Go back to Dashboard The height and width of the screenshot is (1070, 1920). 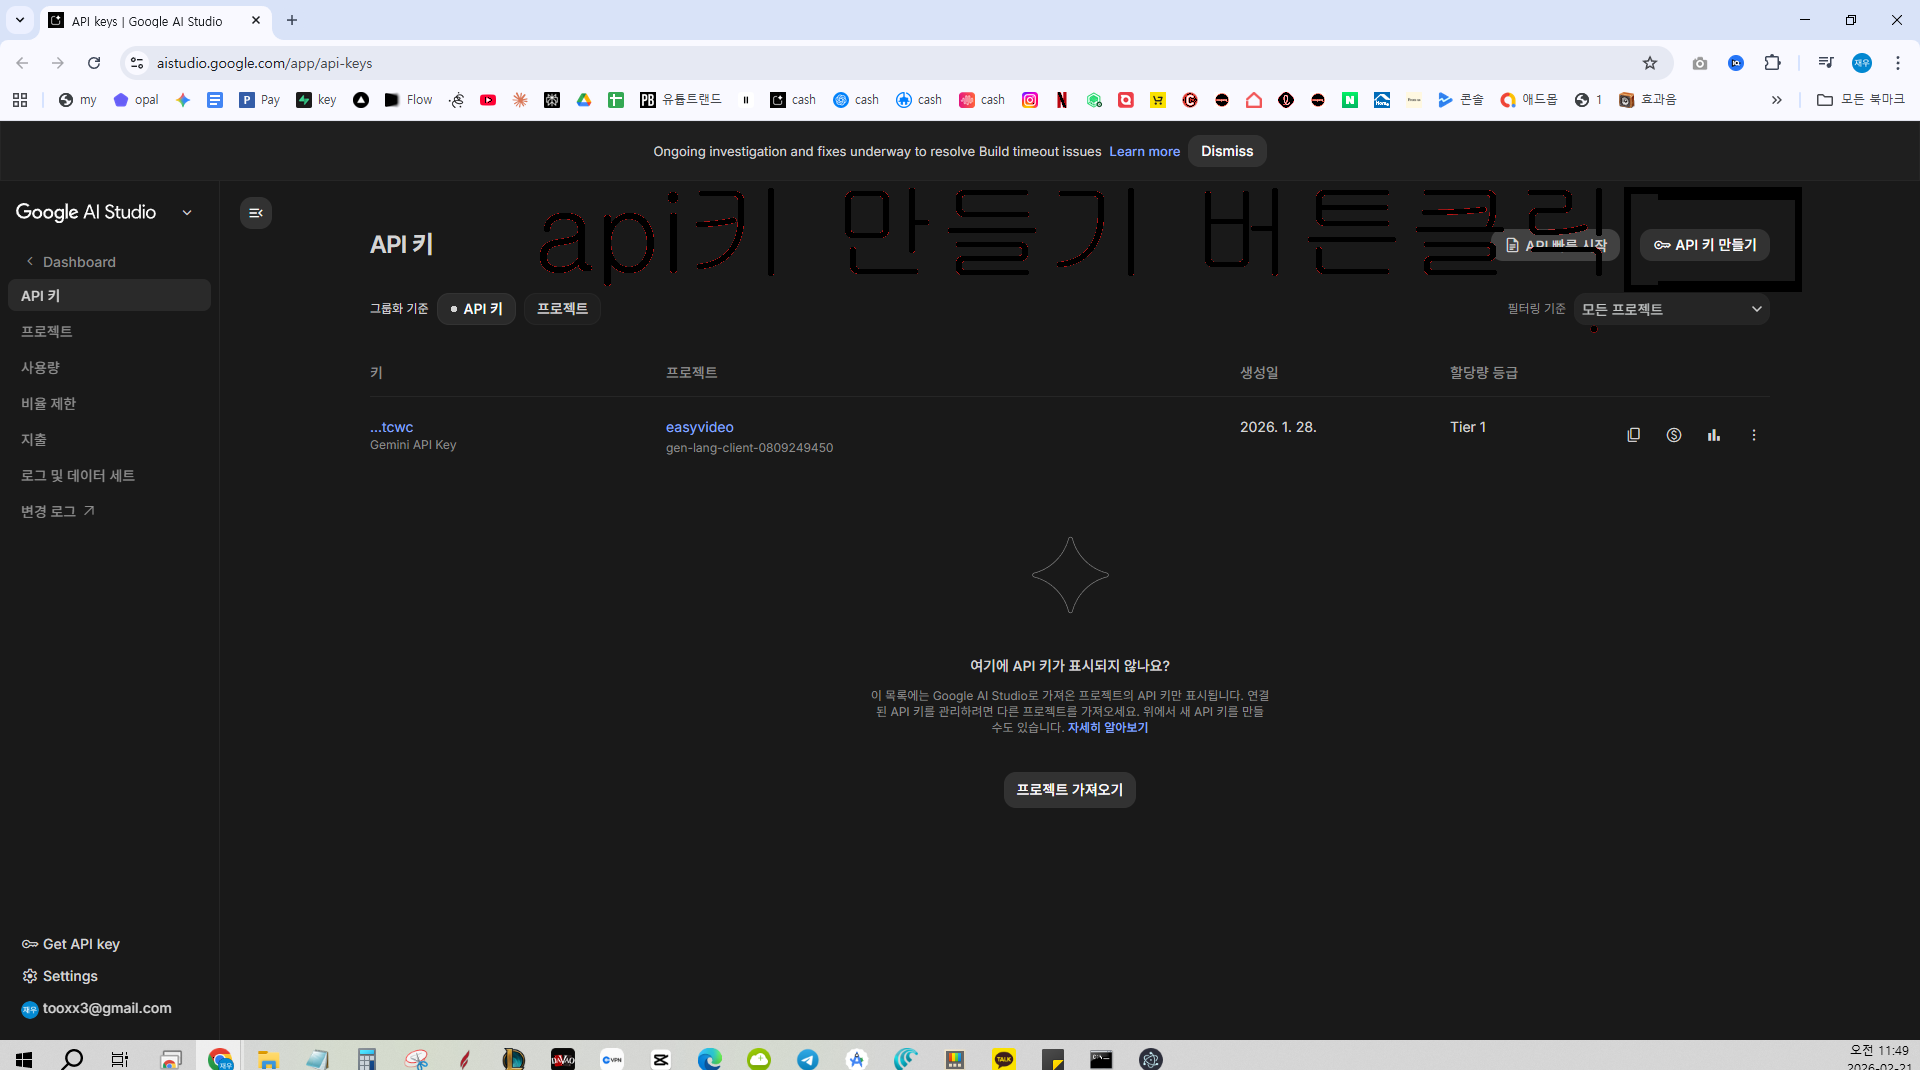70,262
